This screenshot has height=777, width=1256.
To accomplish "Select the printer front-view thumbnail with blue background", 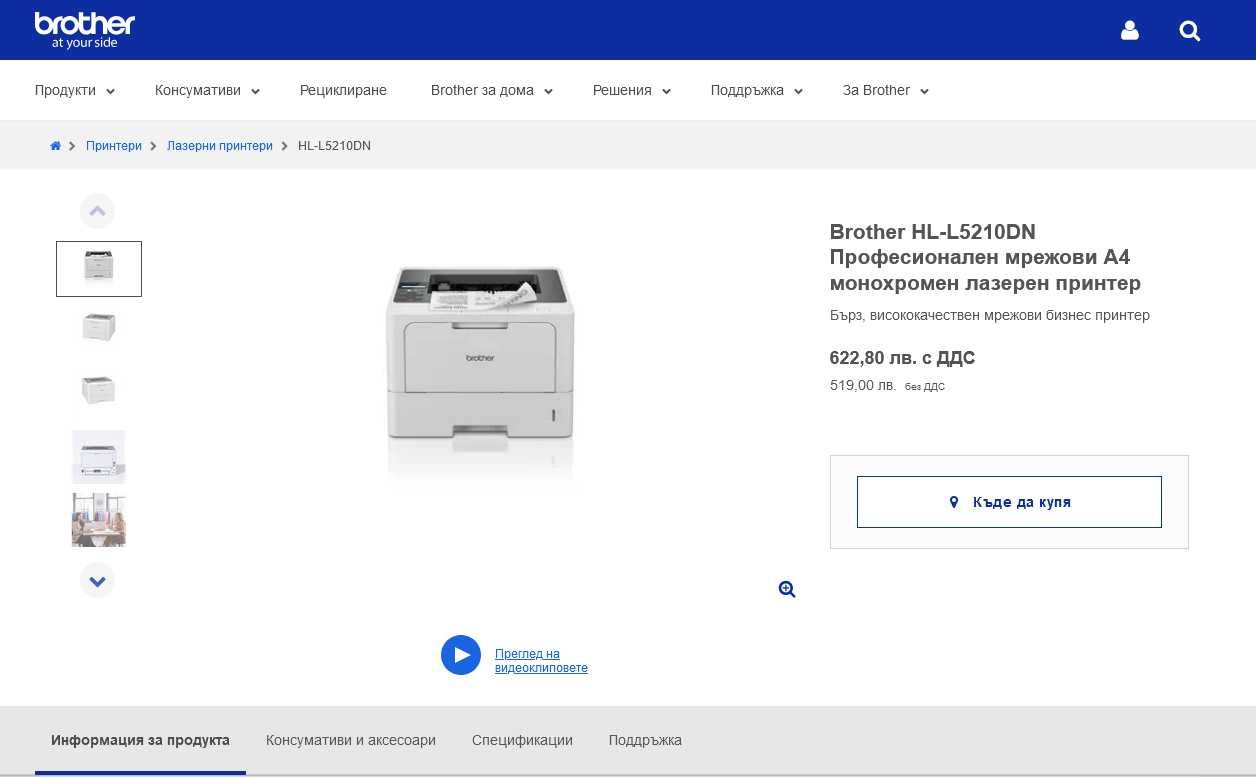I will [x=99, y=457].
